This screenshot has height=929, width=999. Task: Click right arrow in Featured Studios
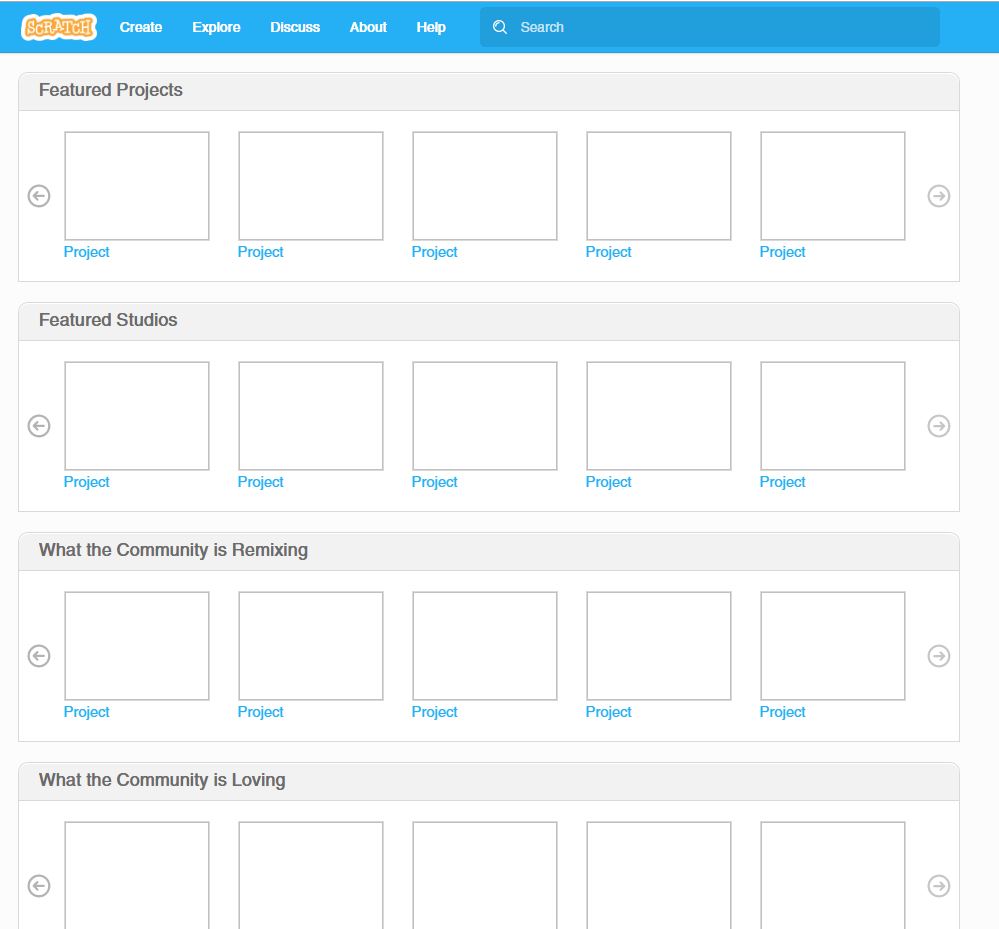tap(938, 426)
